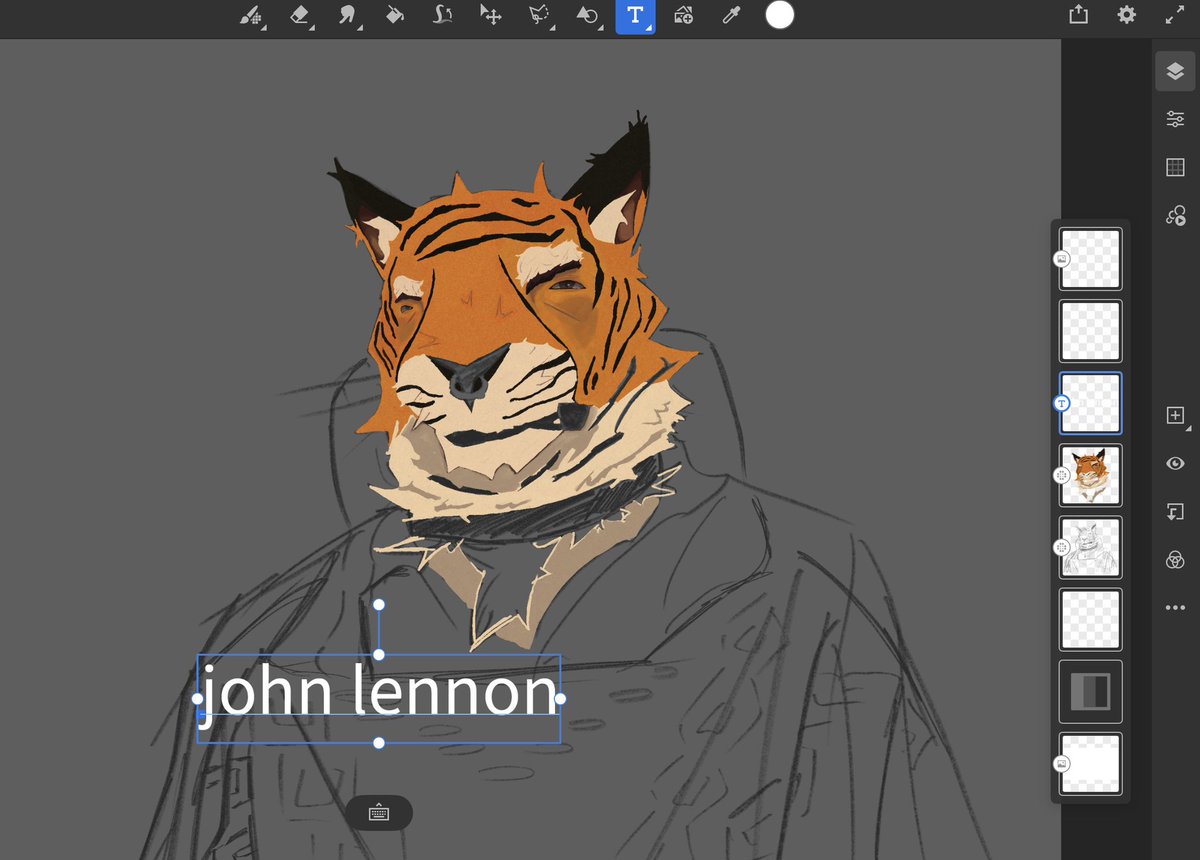The width and height of the screenshot is (1200, 860).
Task: Click the left-side text box handle
Action: pyautogui.click(x=197, y=699)
